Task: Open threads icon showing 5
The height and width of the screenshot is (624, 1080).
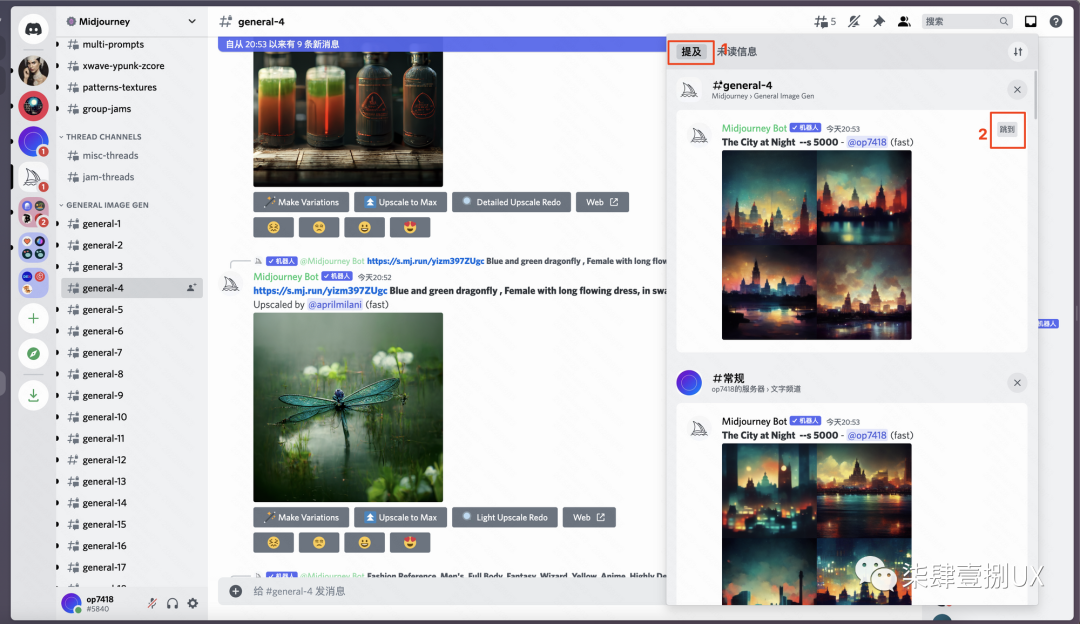Action: tap(824, 21)
